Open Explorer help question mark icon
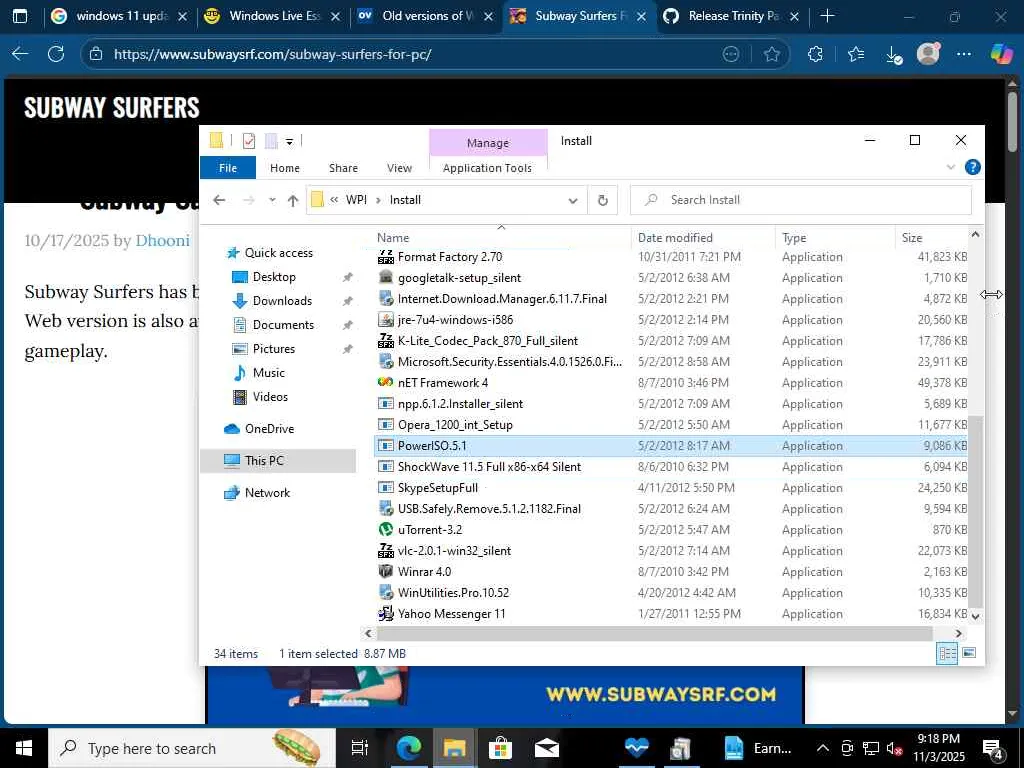This screenshot has width=1024, height=768. click(x=972, y=167)
